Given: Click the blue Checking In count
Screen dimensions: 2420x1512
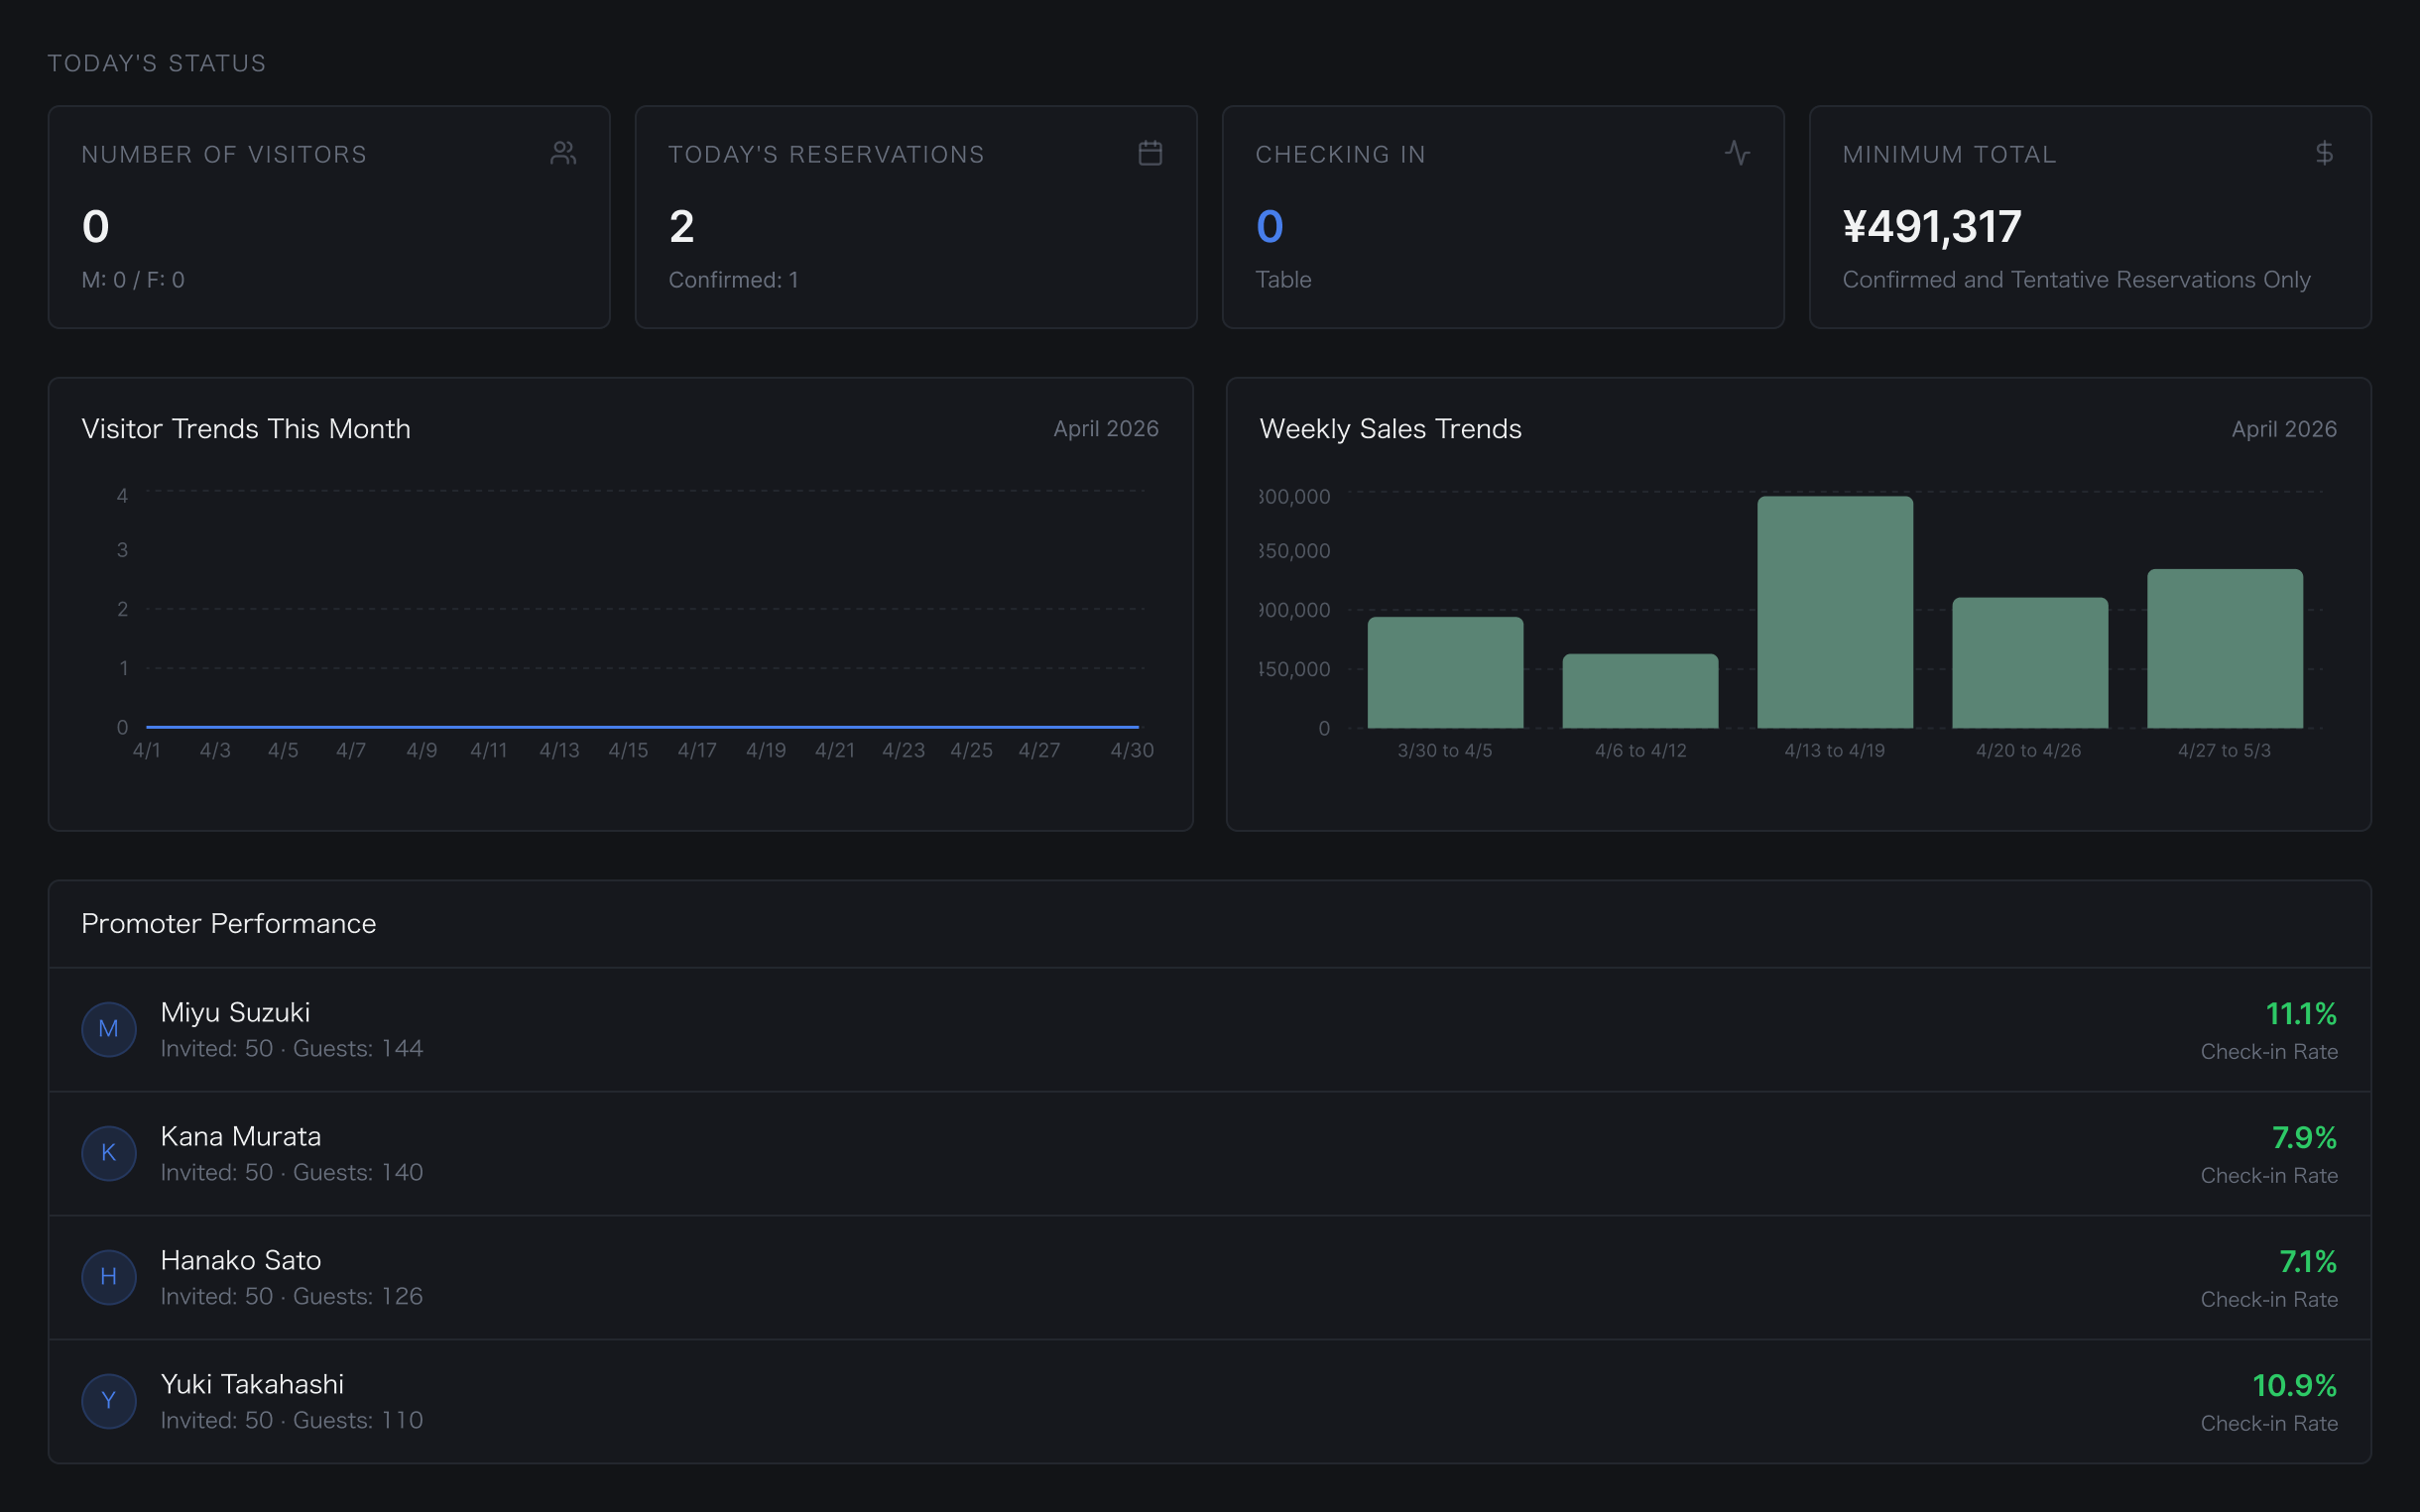Looking at the screenshot, I should [x=1269, y=227].
